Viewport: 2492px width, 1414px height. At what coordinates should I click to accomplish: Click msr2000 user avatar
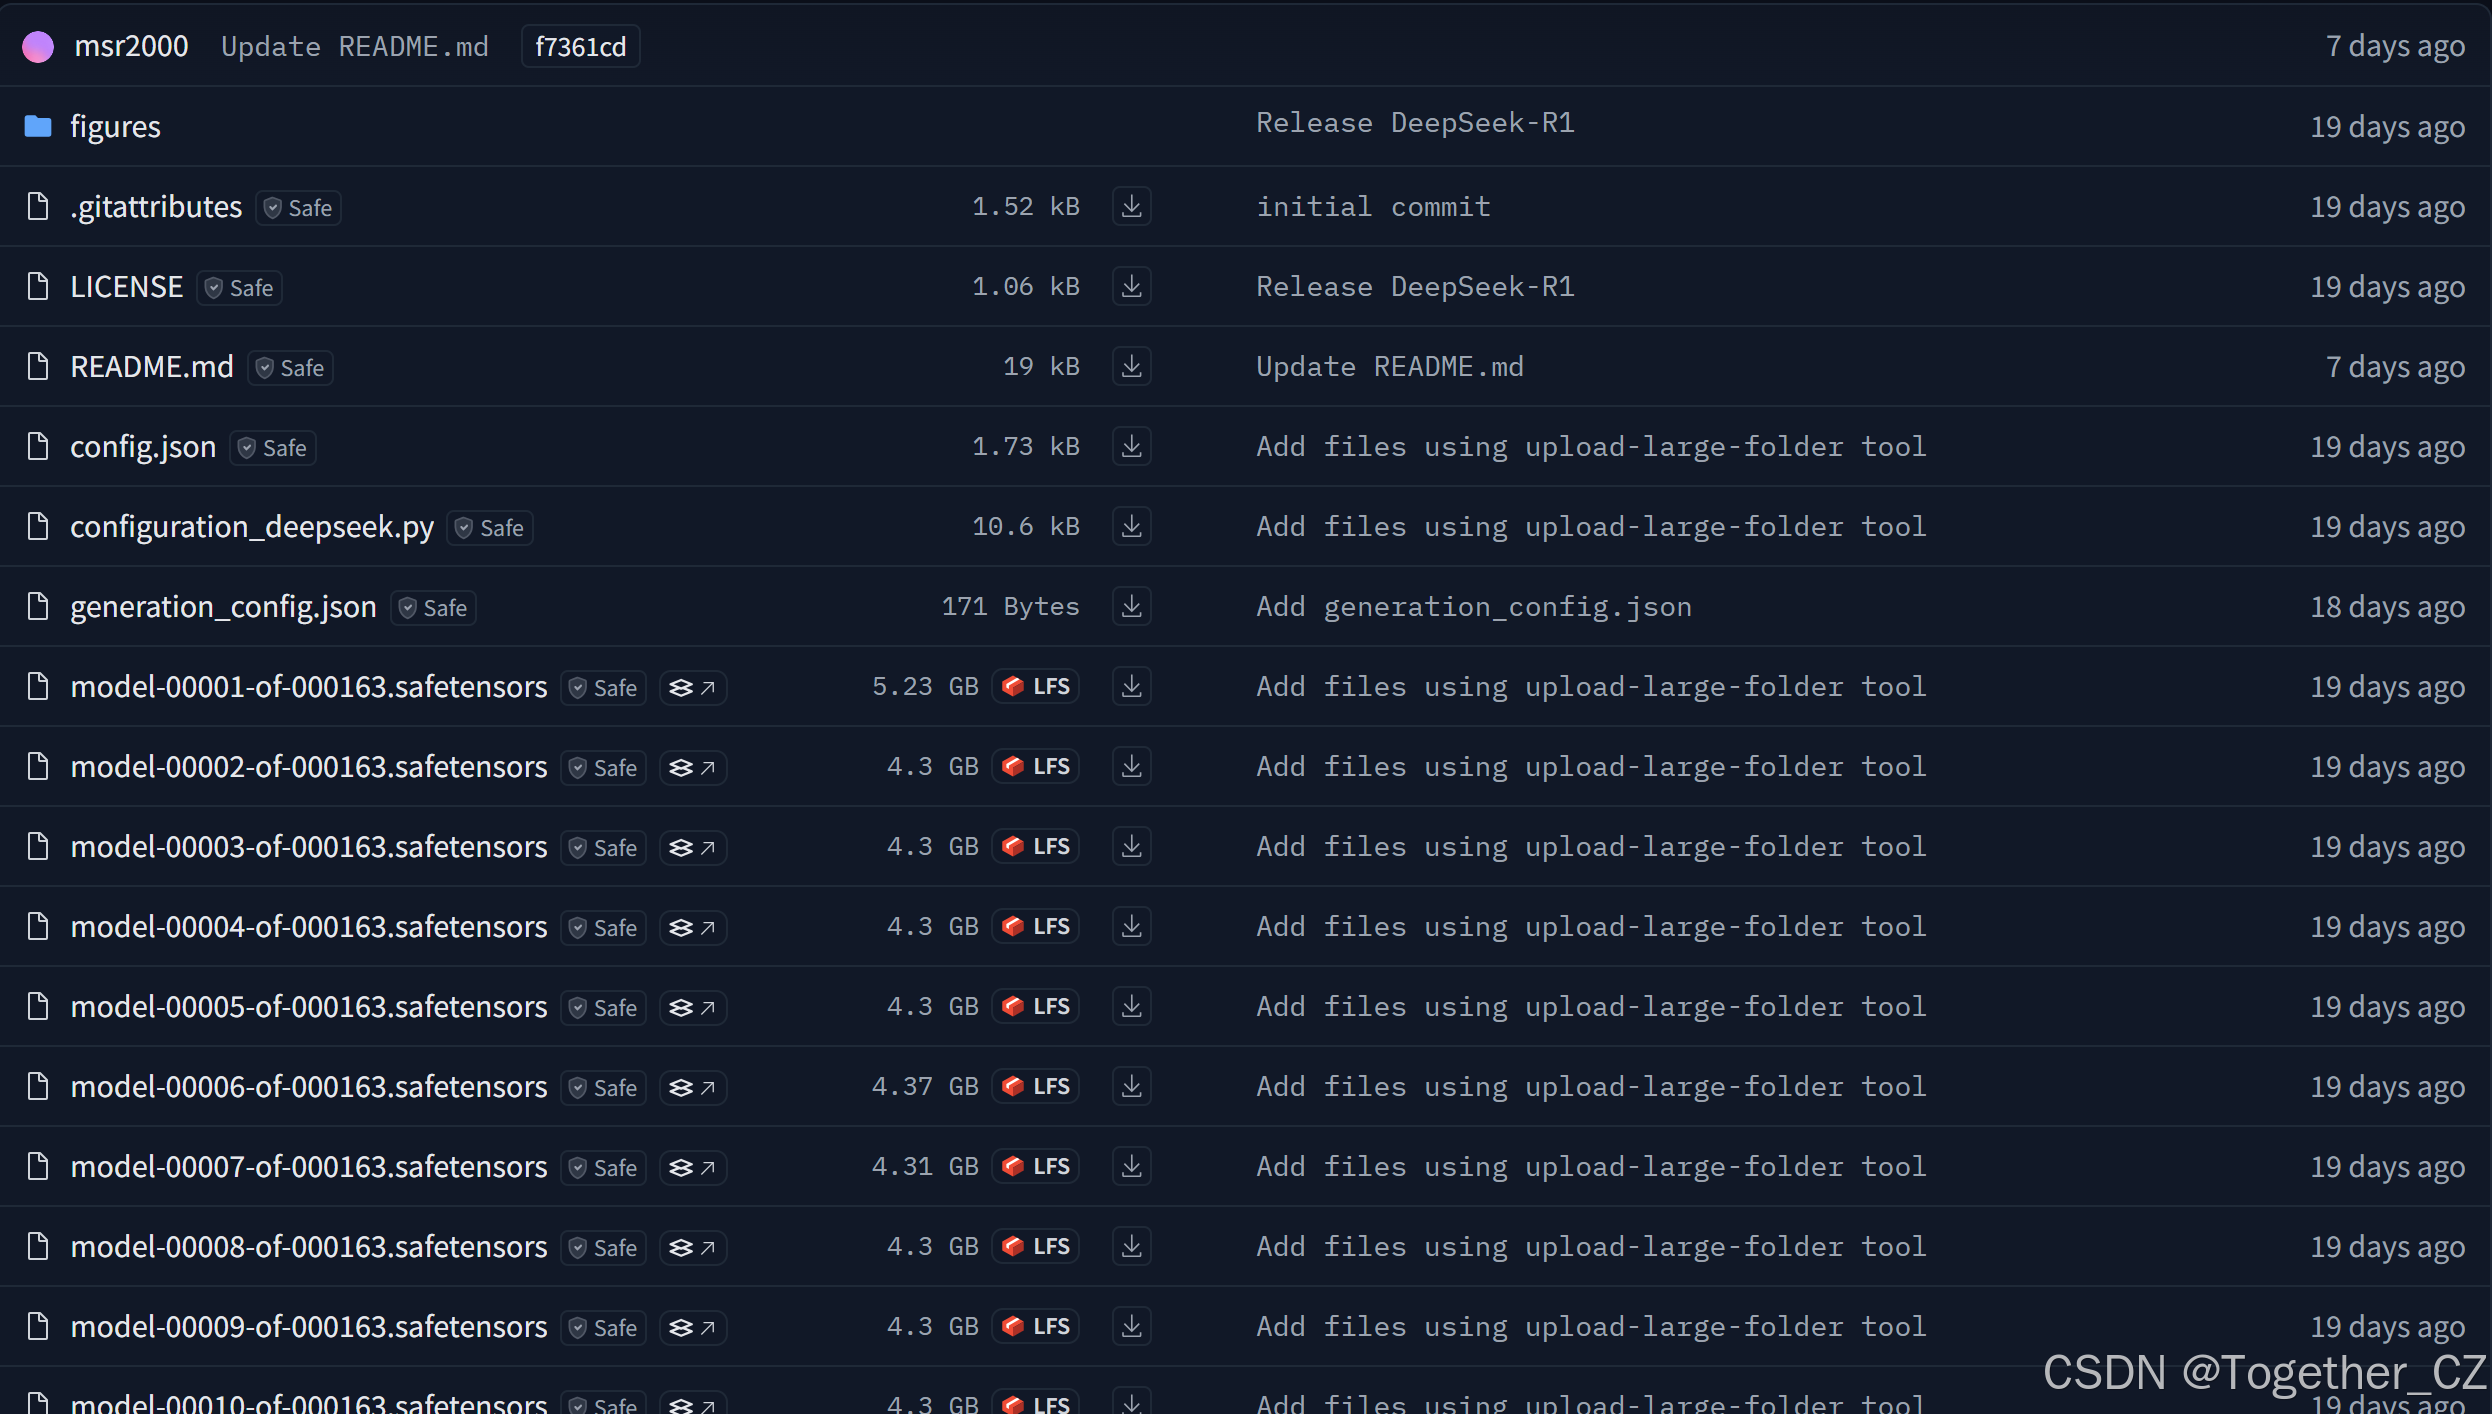38,46
